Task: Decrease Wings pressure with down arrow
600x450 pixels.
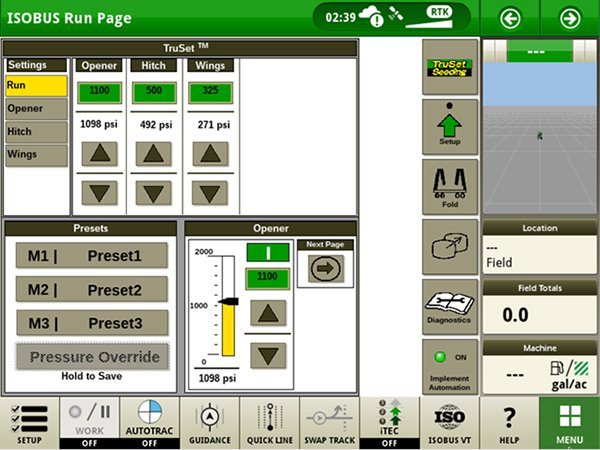Action: (x=210, y=192)
